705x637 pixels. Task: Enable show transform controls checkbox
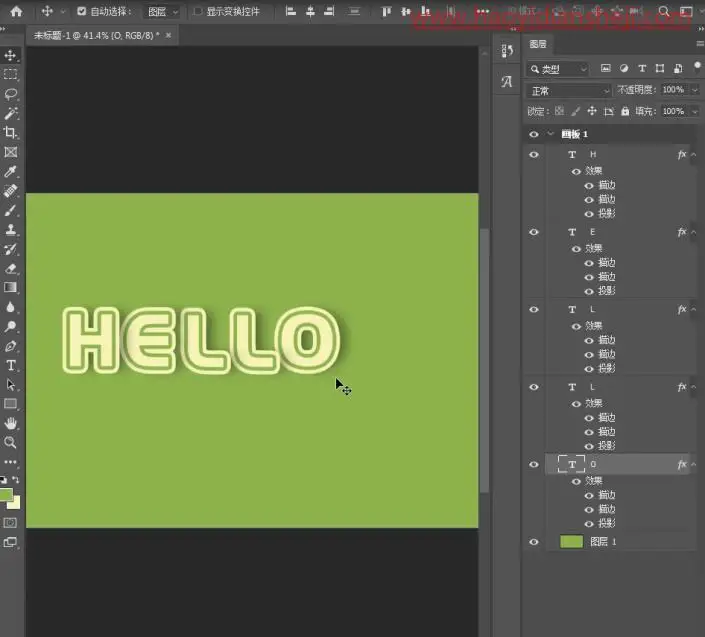coord(197,11)
